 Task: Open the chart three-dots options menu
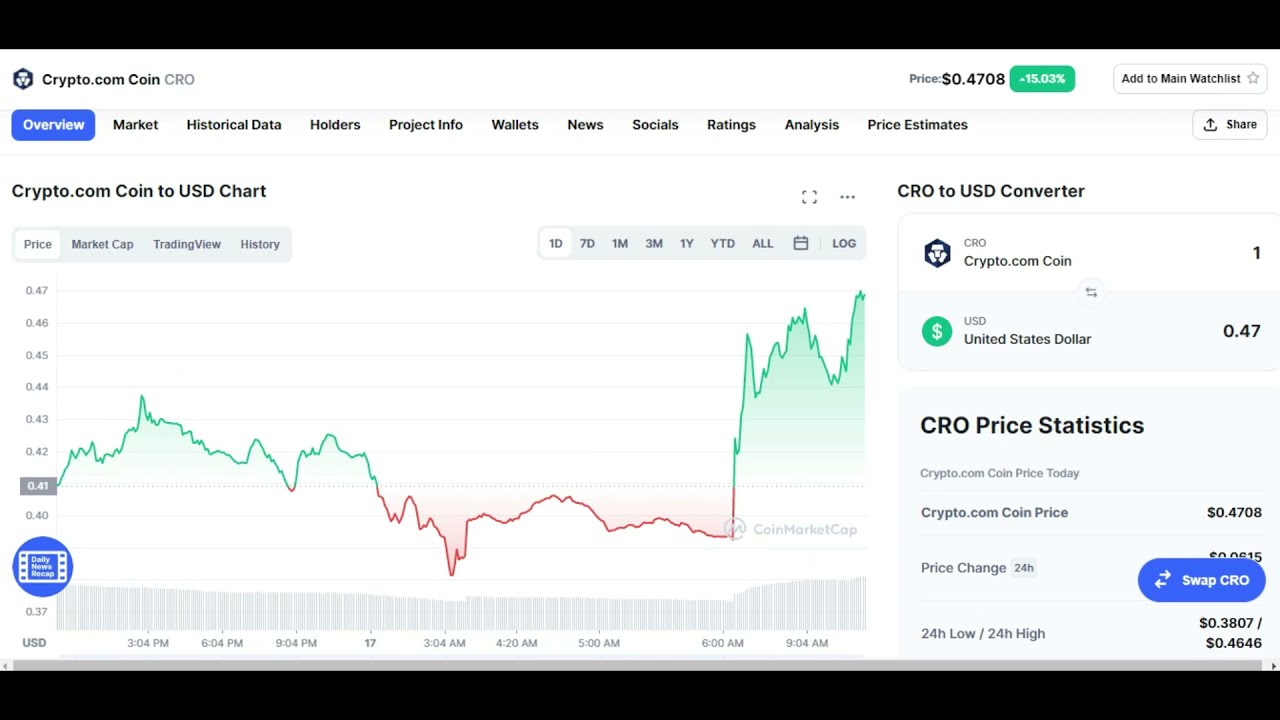click(847, 197)
